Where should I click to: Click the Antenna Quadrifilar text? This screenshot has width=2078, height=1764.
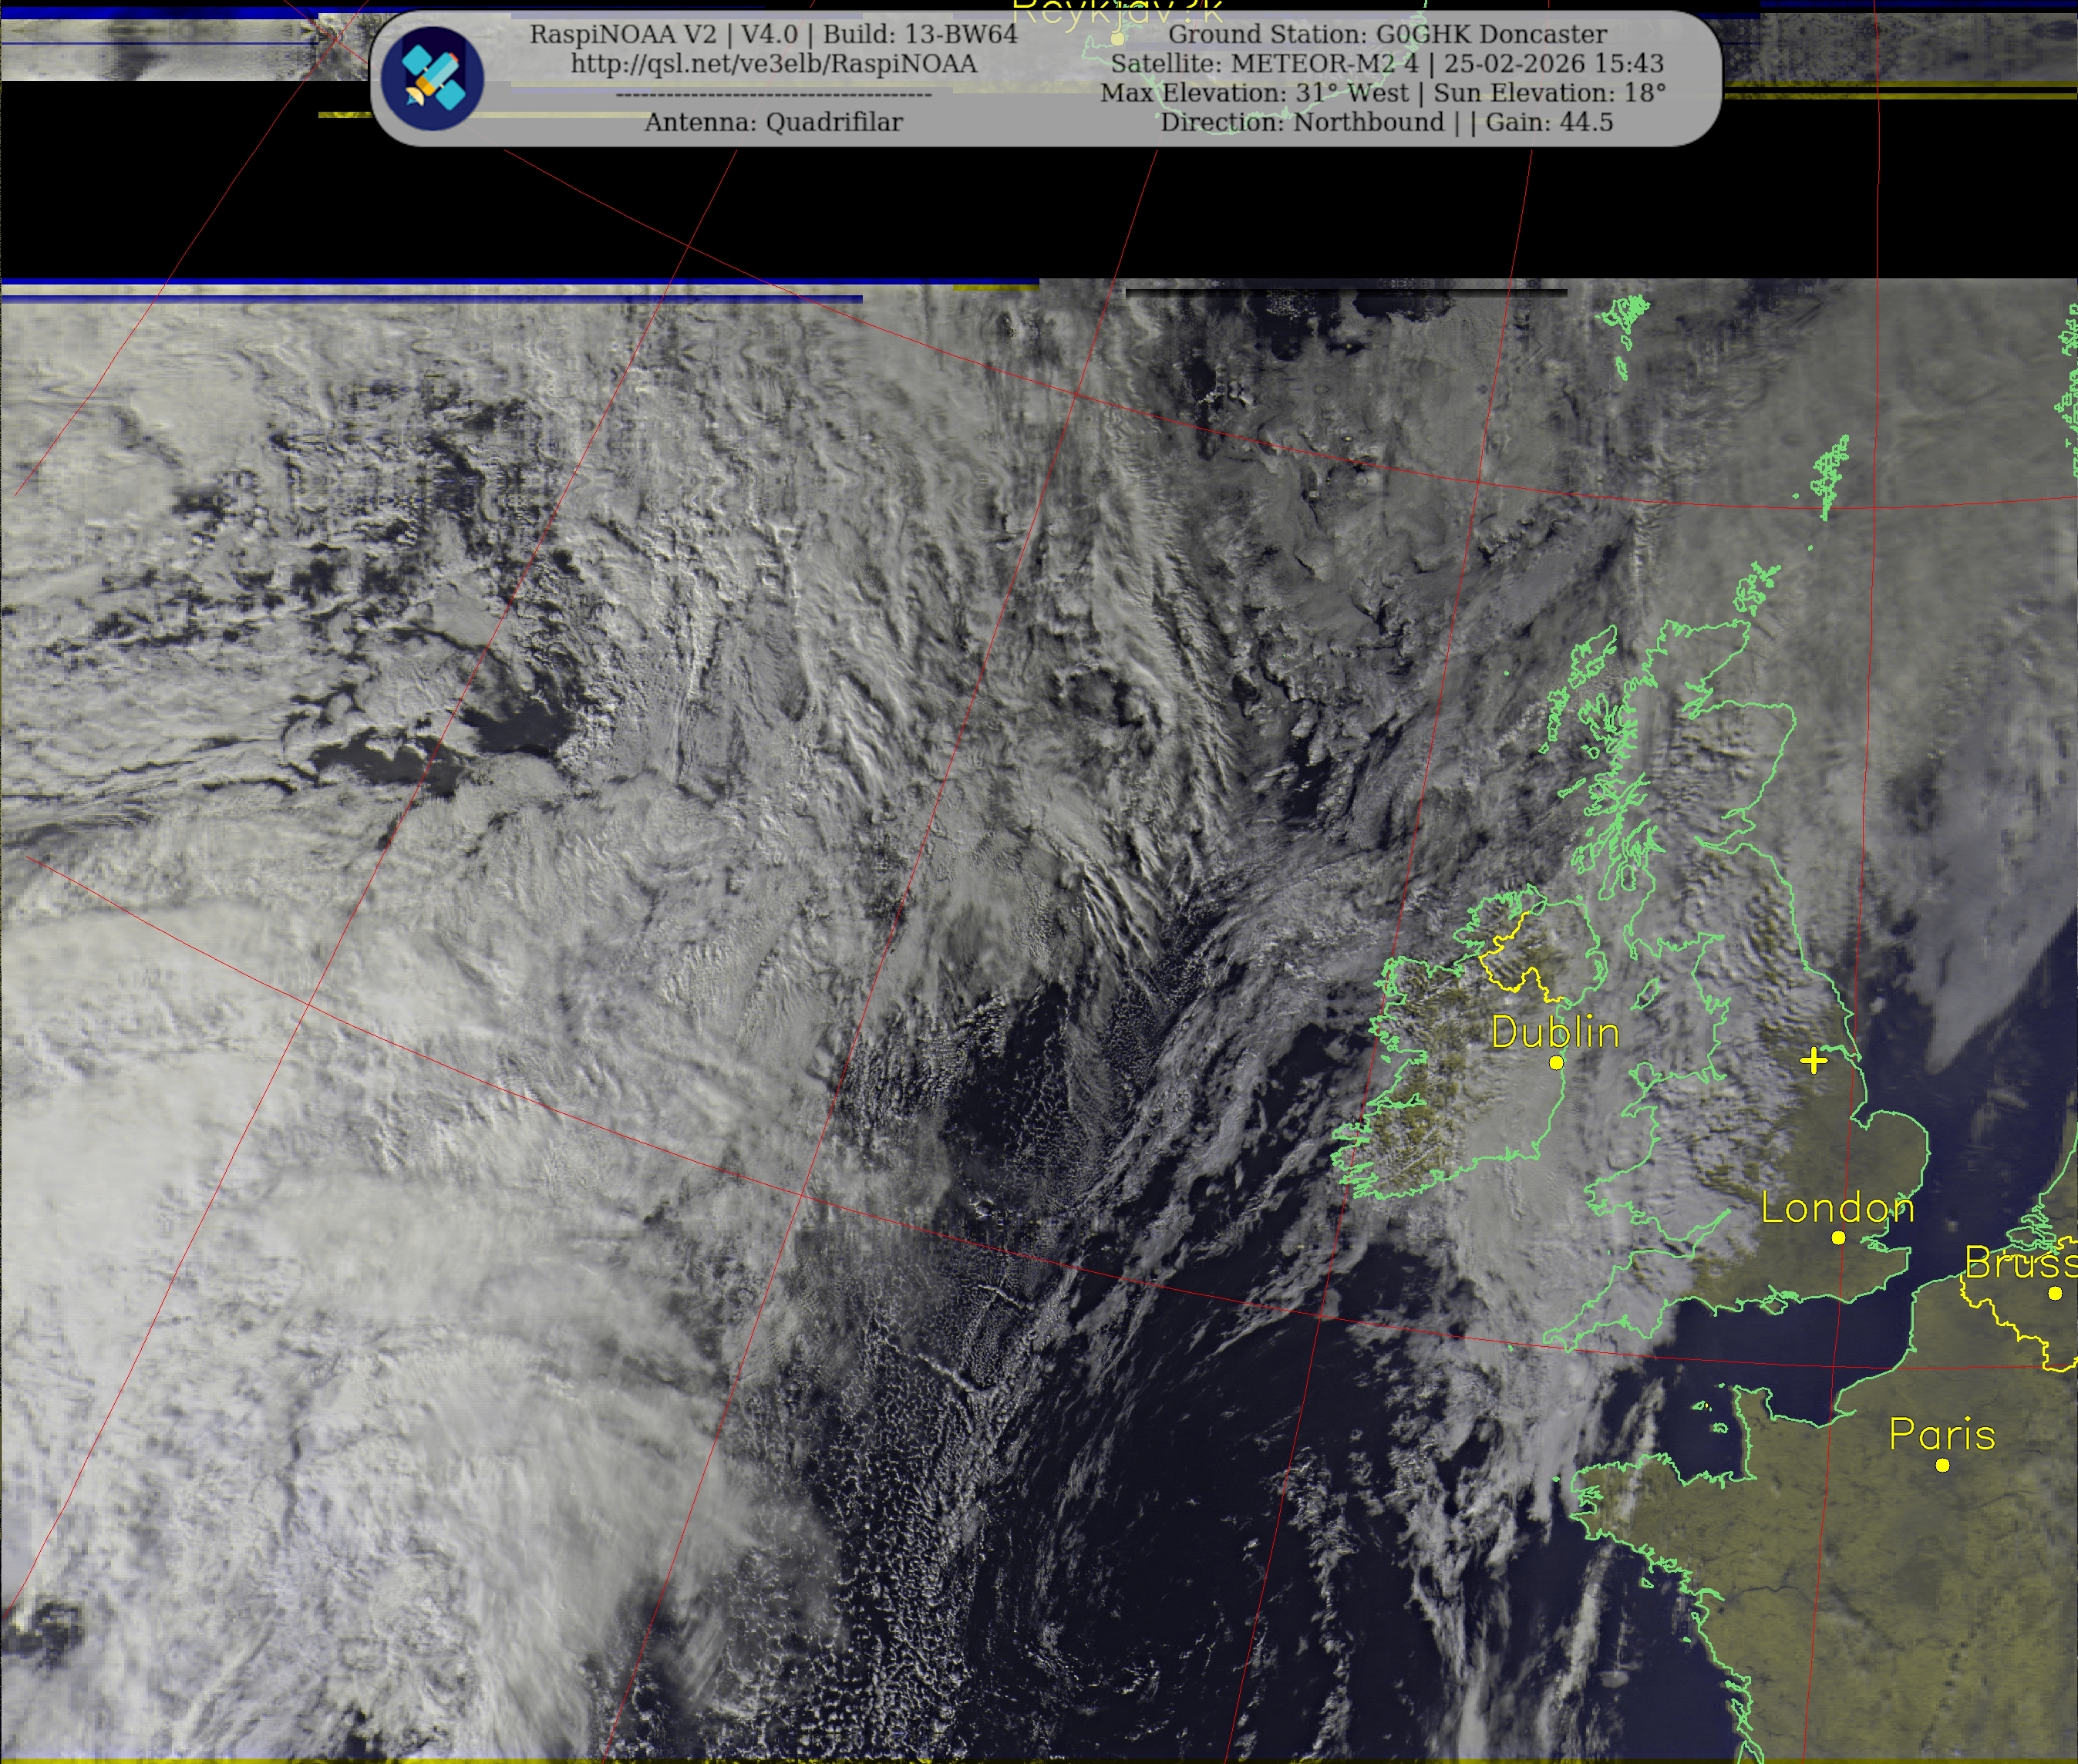click(773, 122)
